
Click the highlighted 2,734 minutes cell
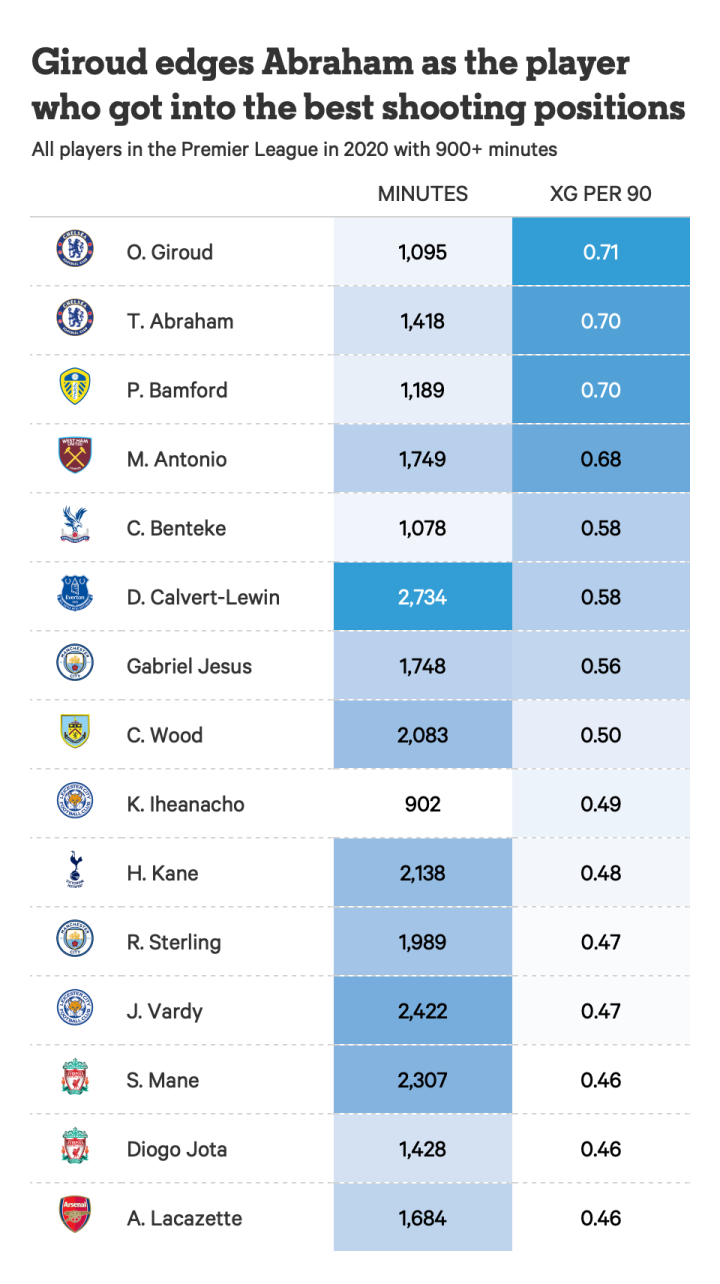(422, 597)
